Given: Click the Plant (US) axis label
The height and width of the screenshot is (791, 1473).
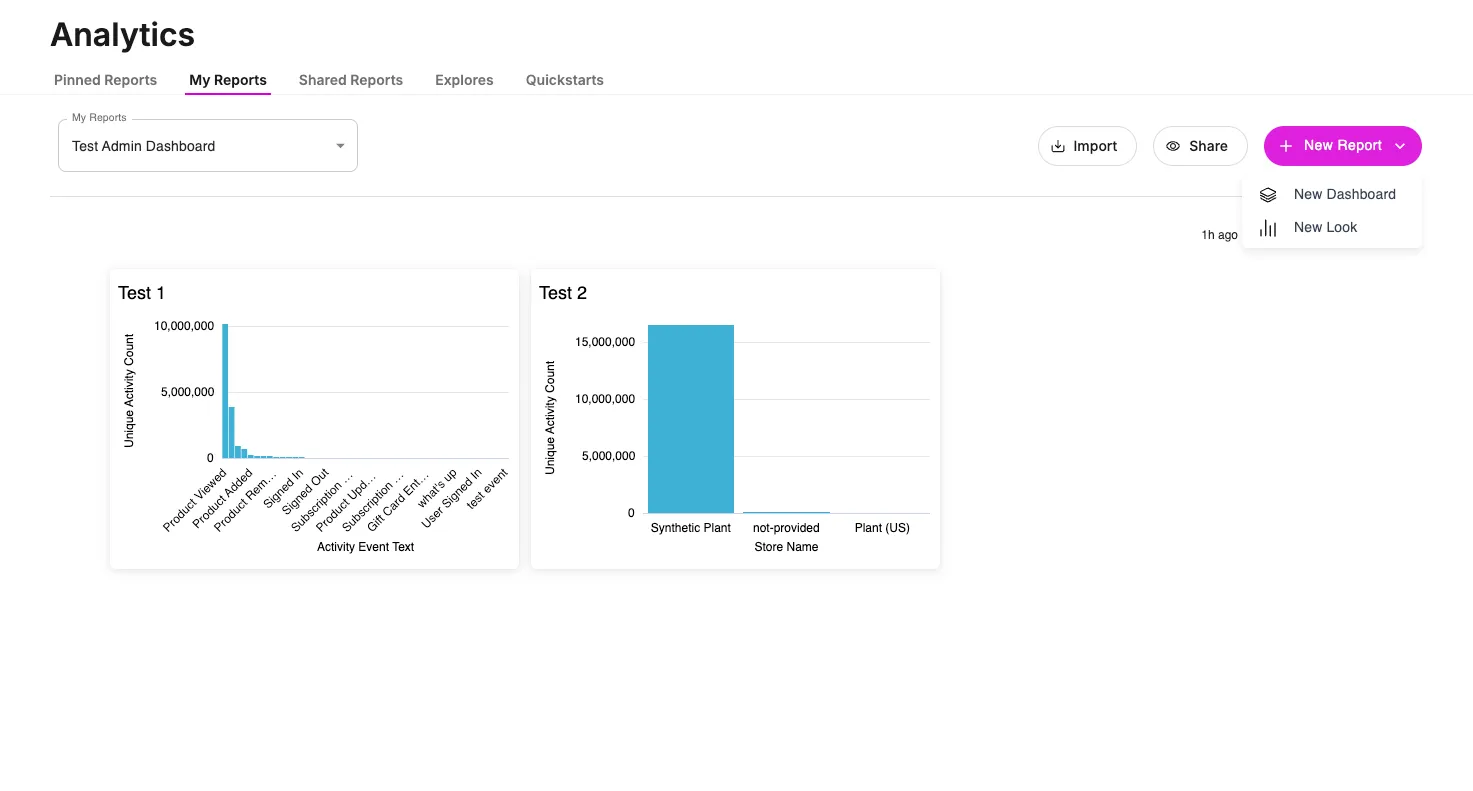Looking at the screenshot, I should [x=882, y=528].
